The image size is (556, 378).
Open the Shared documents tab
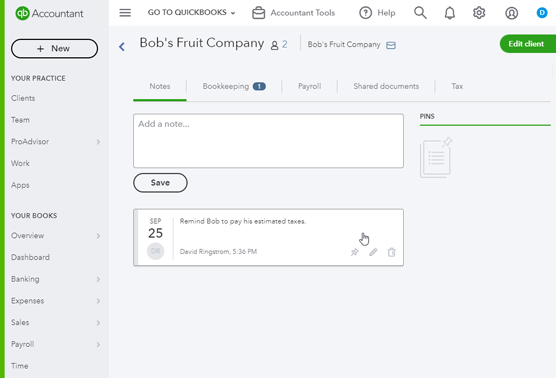coord(386,86)
